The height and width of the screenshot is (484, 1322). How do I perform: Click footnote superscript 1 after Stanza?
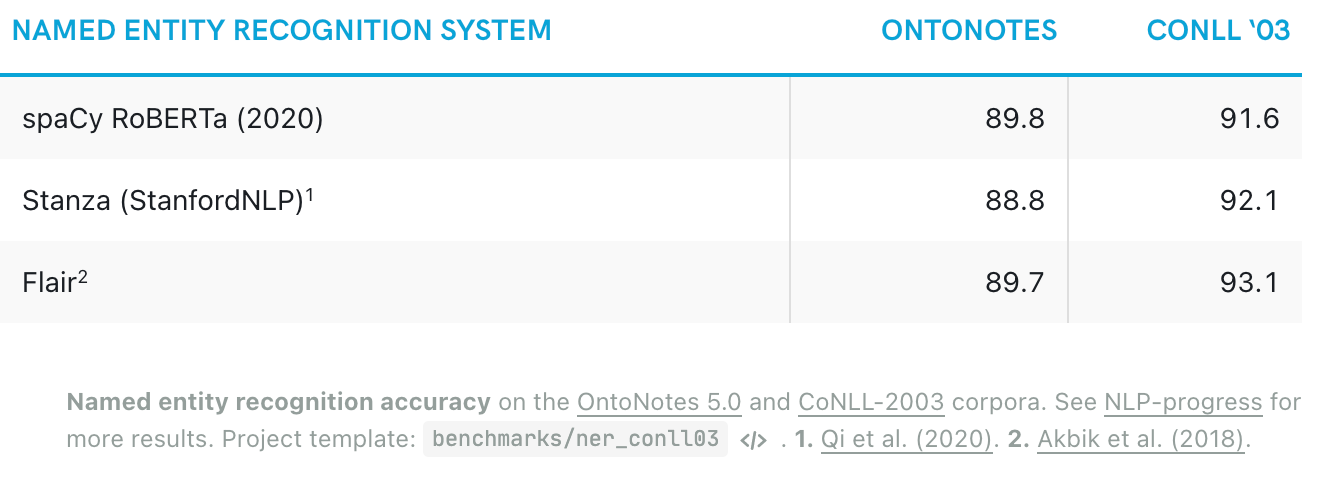click(x=310, y=195)
